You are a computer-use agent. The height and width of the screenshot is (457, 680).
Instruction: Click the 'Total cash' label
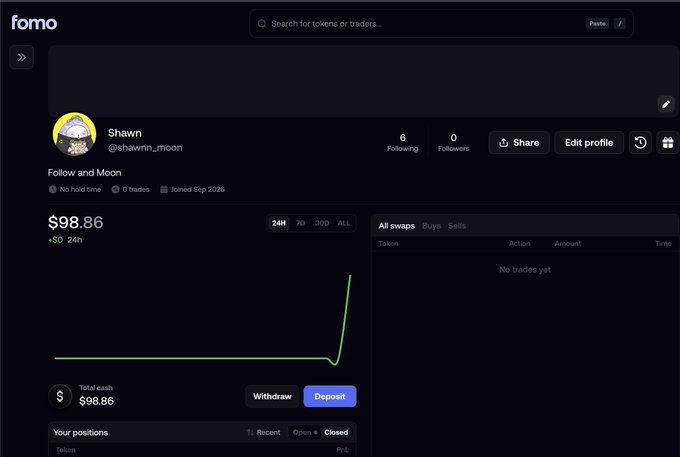pyautogui.click(x=96, y=388)
